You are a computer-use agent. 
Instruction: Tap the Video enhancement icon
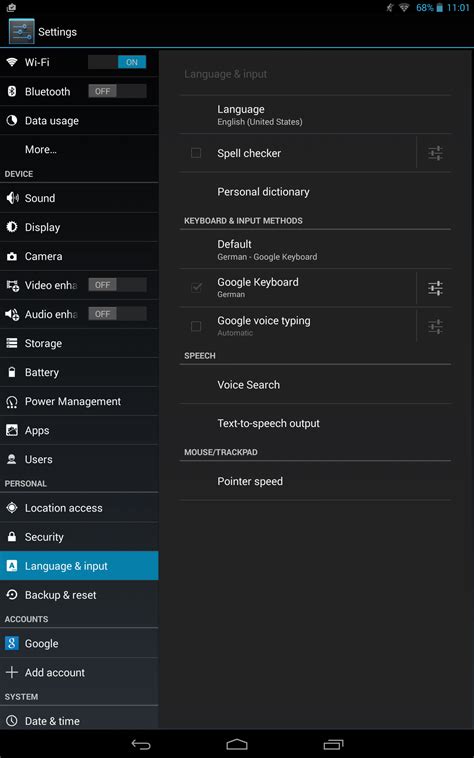(13, 285)
